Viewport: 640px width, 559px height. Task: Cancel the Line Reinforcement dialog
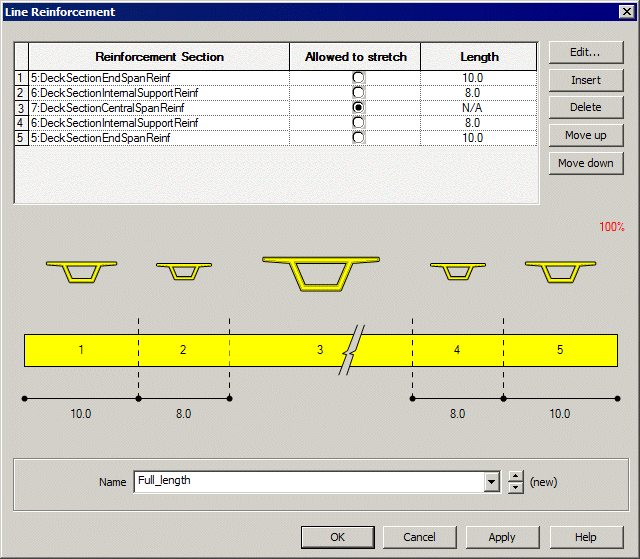click(x=419, y=537)
